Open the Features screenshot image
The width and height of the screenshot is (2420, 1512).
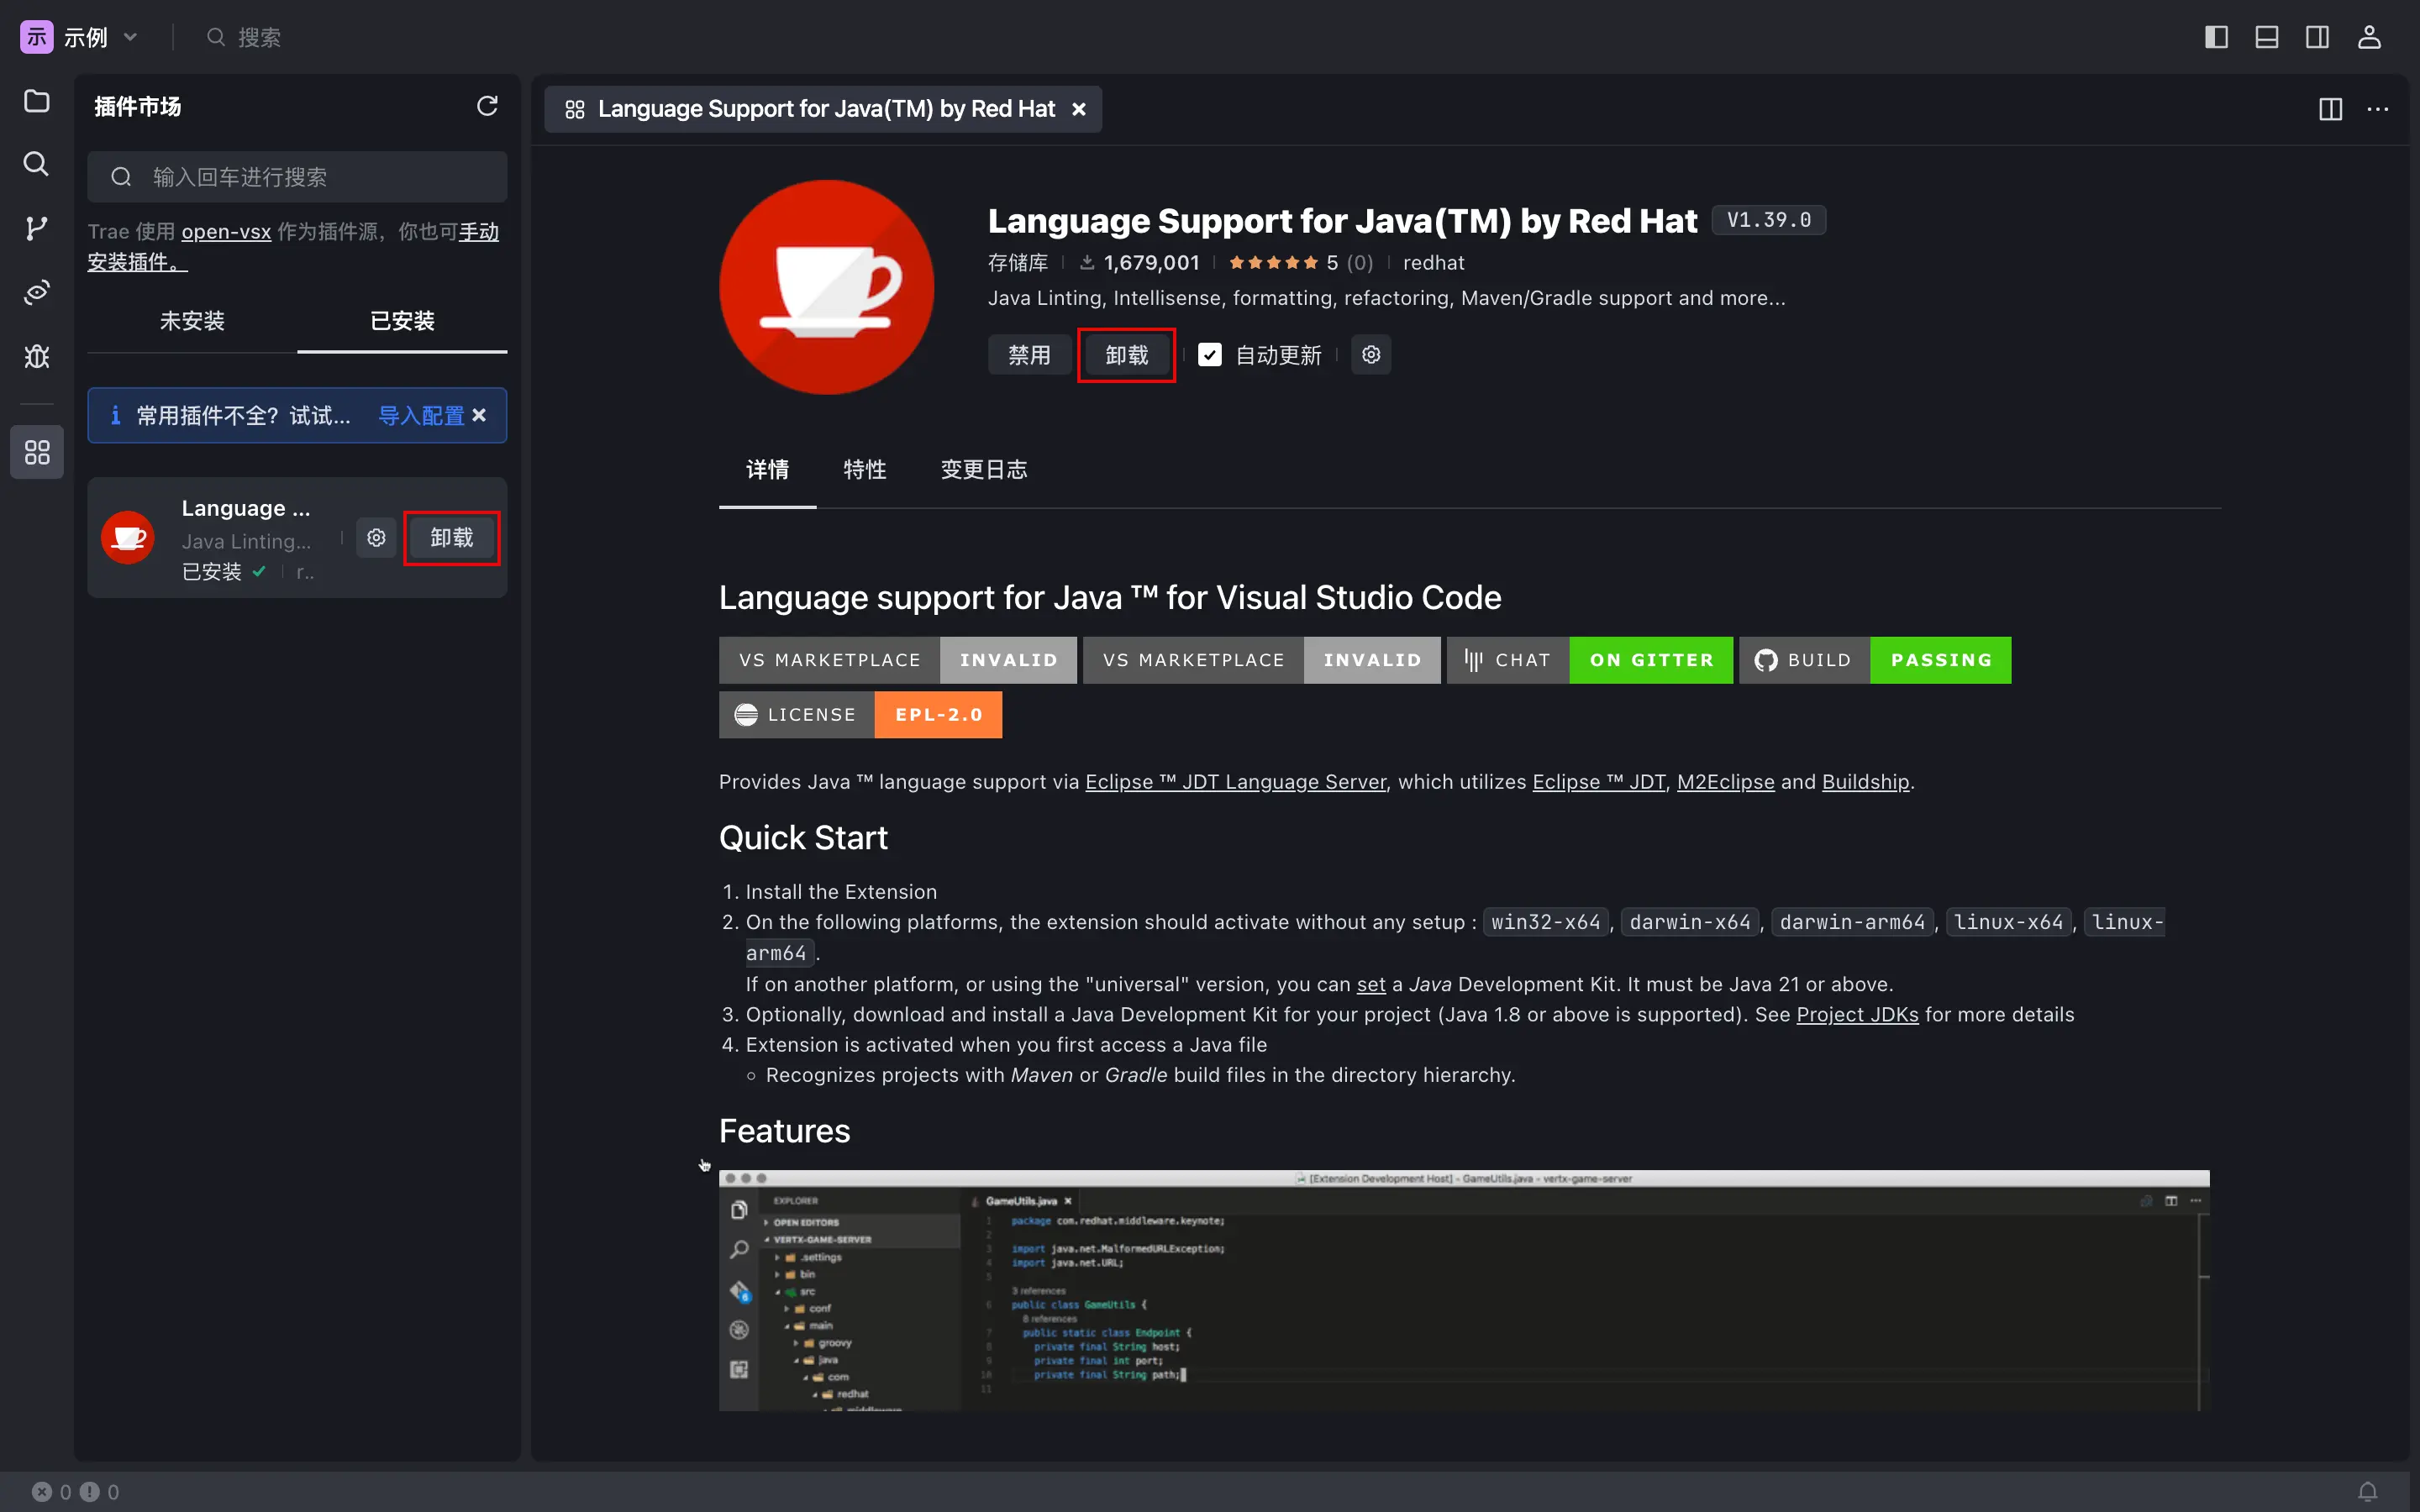(x=1464, y=1290)
